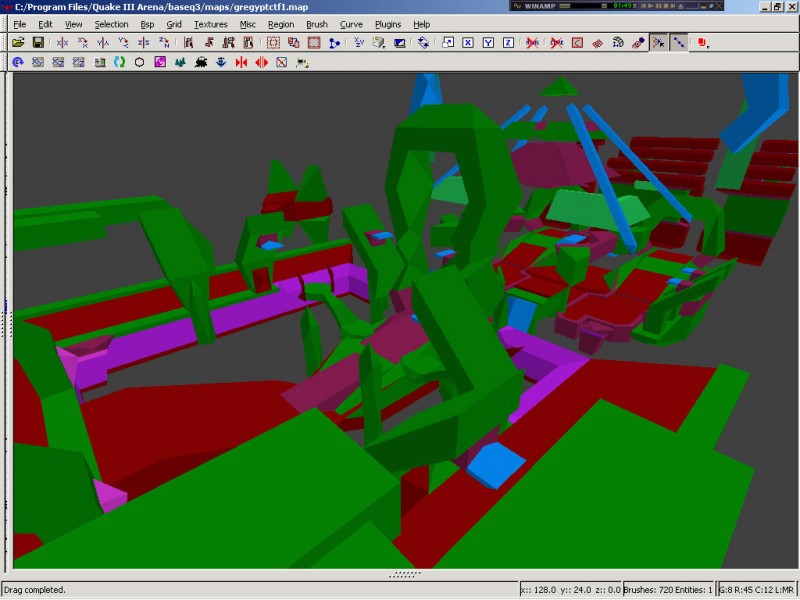Click the Select Complete Tall icon

pos(188,43)
